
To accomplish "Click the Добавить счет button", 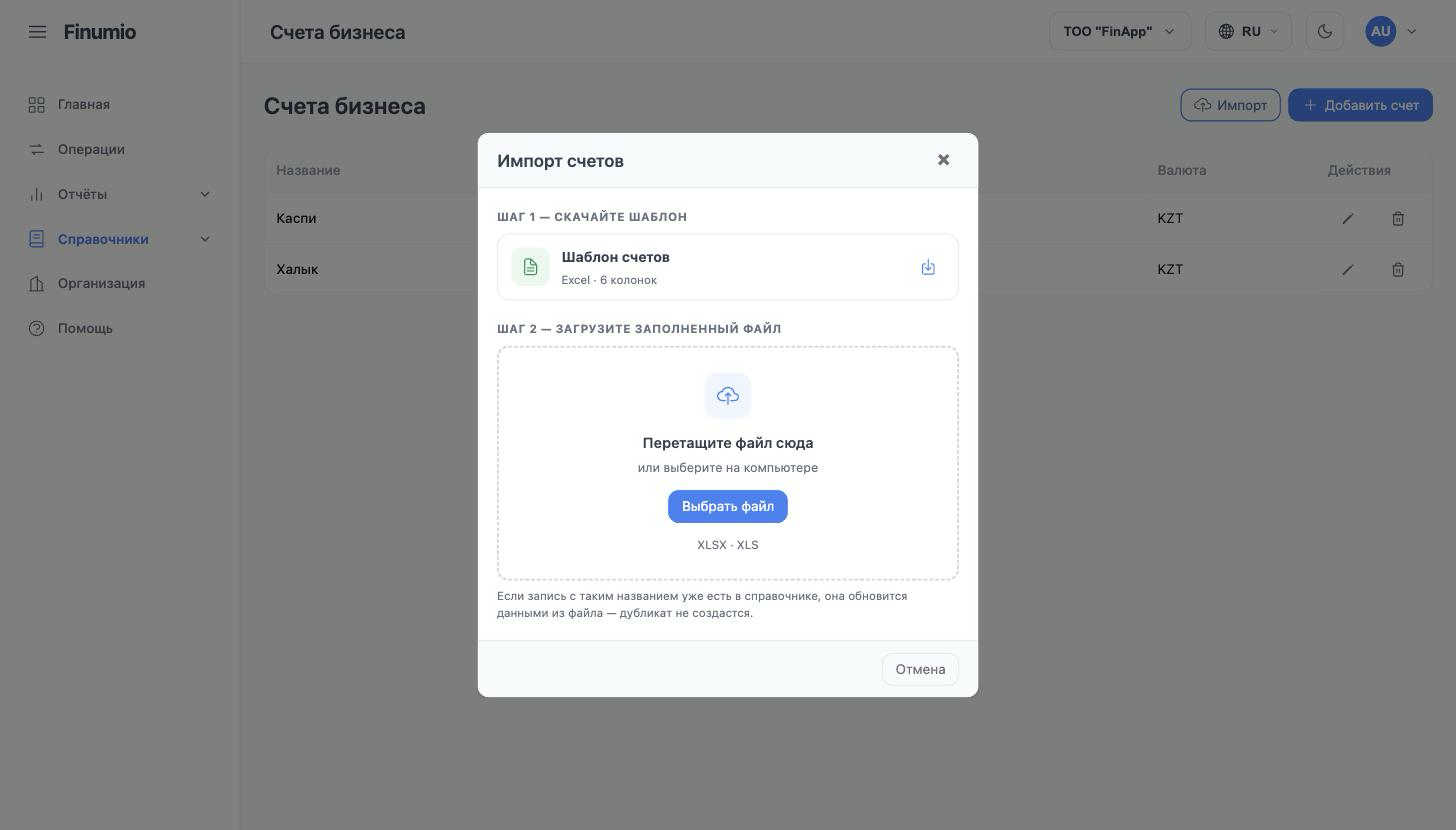I will click(x=1360, y=105).
